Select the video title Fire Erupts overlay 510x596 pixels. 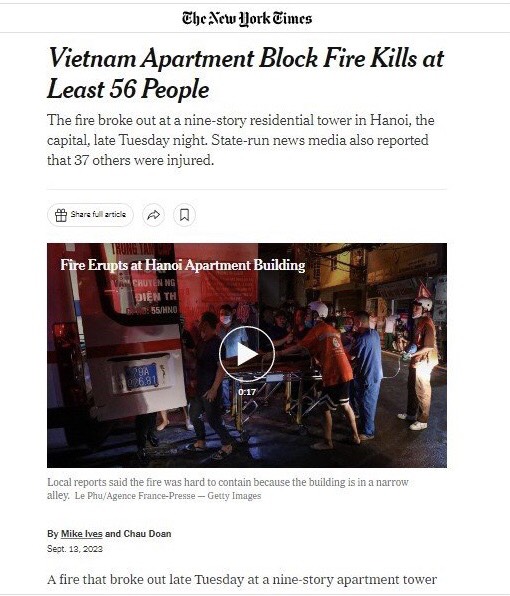(x=183, y=265)
